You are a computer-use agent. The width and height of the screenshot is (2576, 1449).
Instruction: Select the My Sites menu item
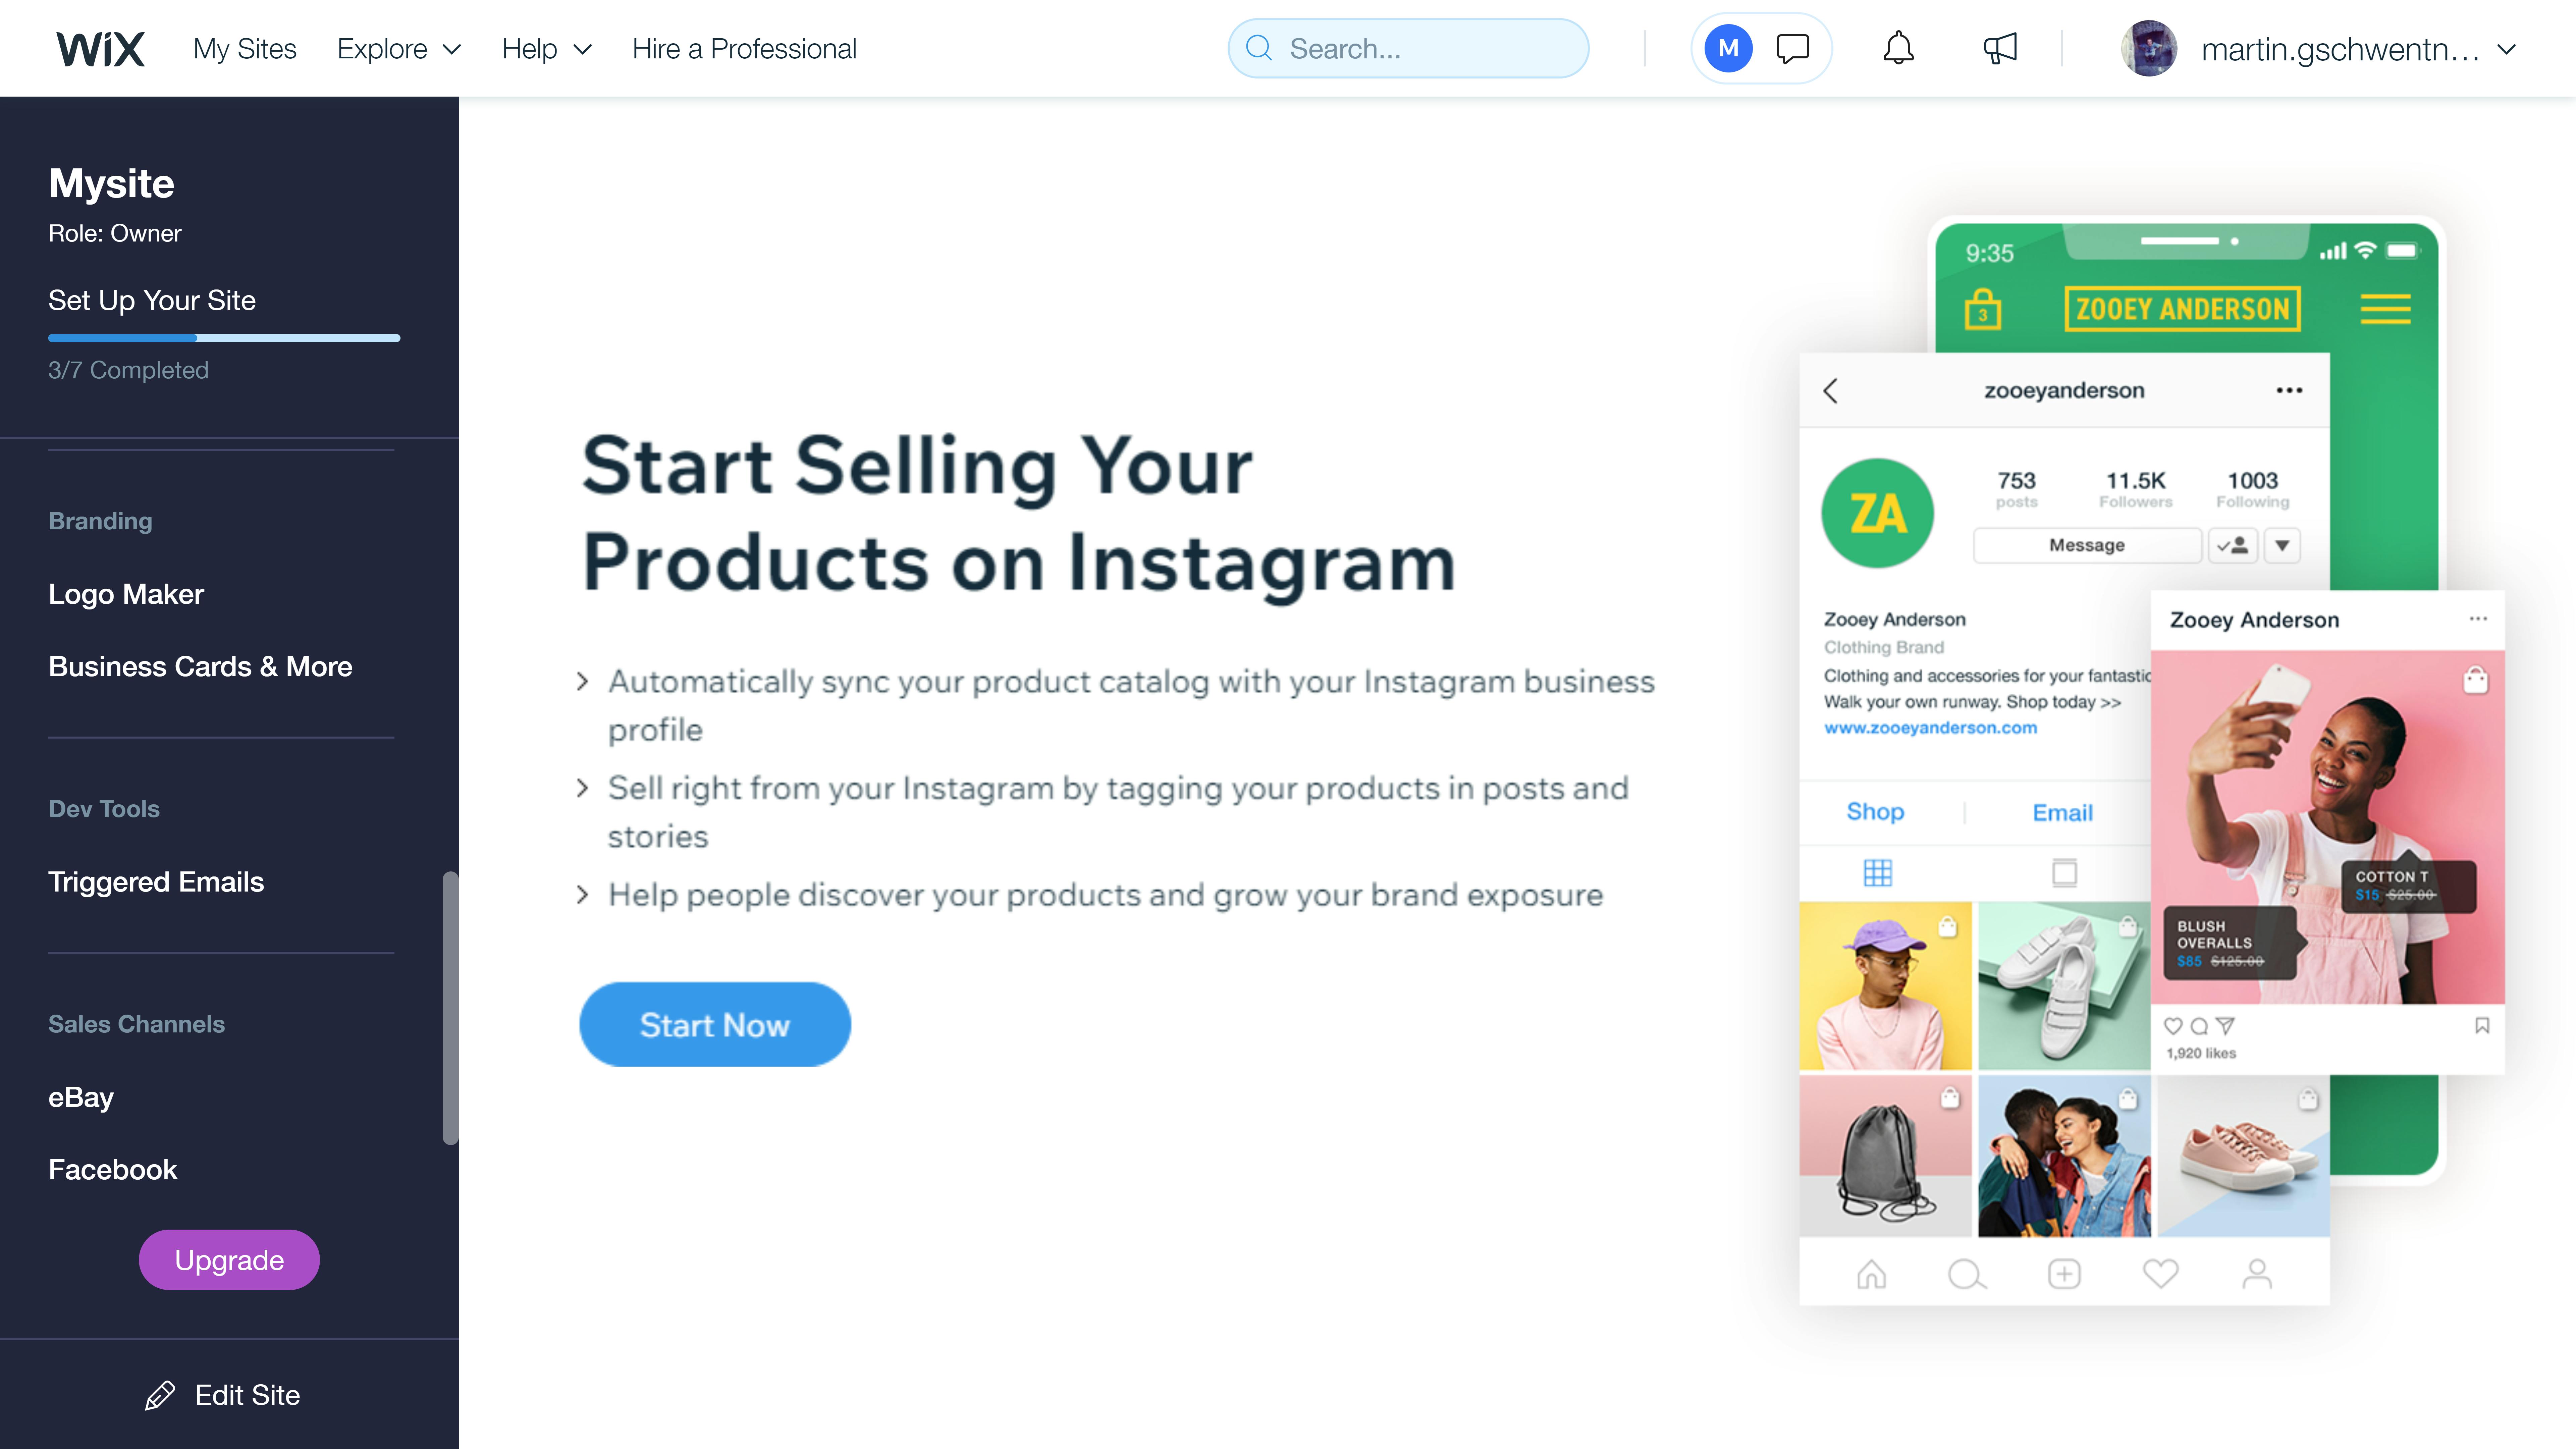pos(244,48)
